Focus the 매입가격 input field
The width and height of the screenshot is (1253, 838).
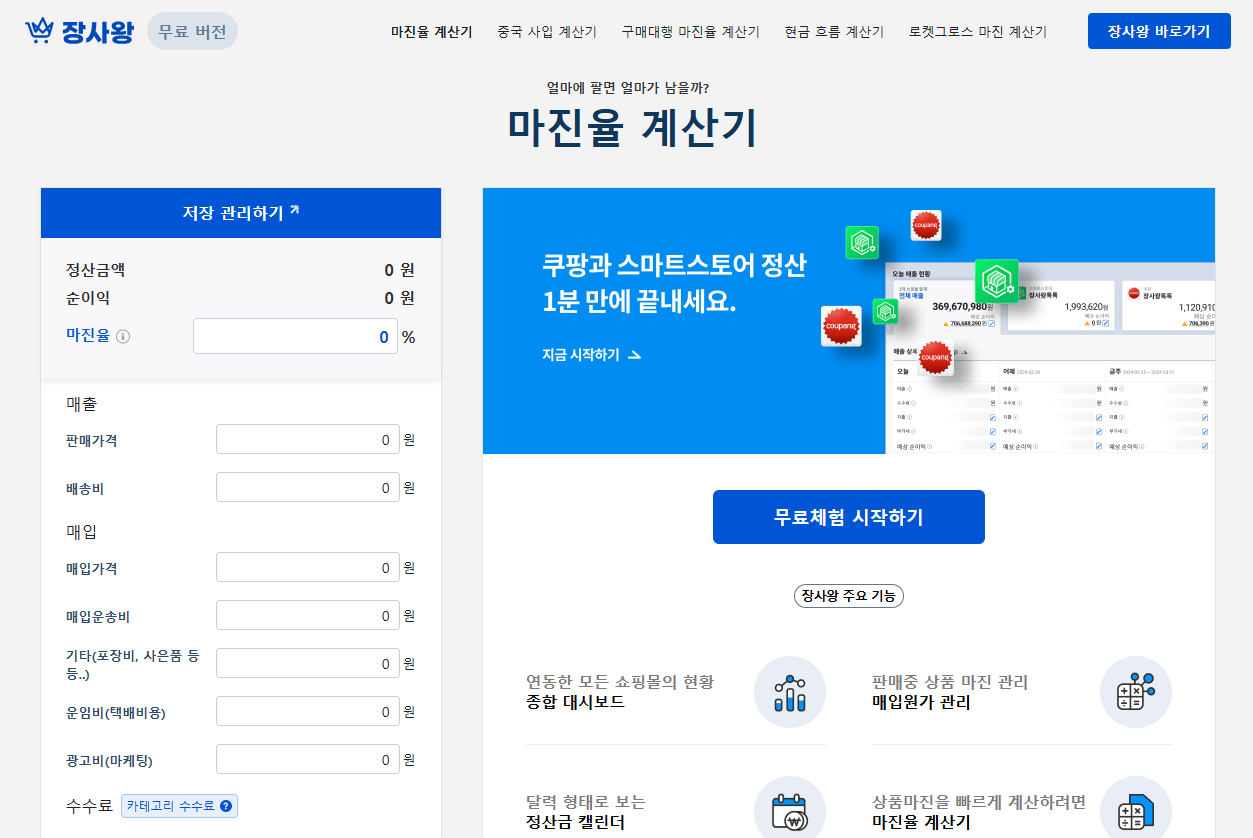(308, 567)
